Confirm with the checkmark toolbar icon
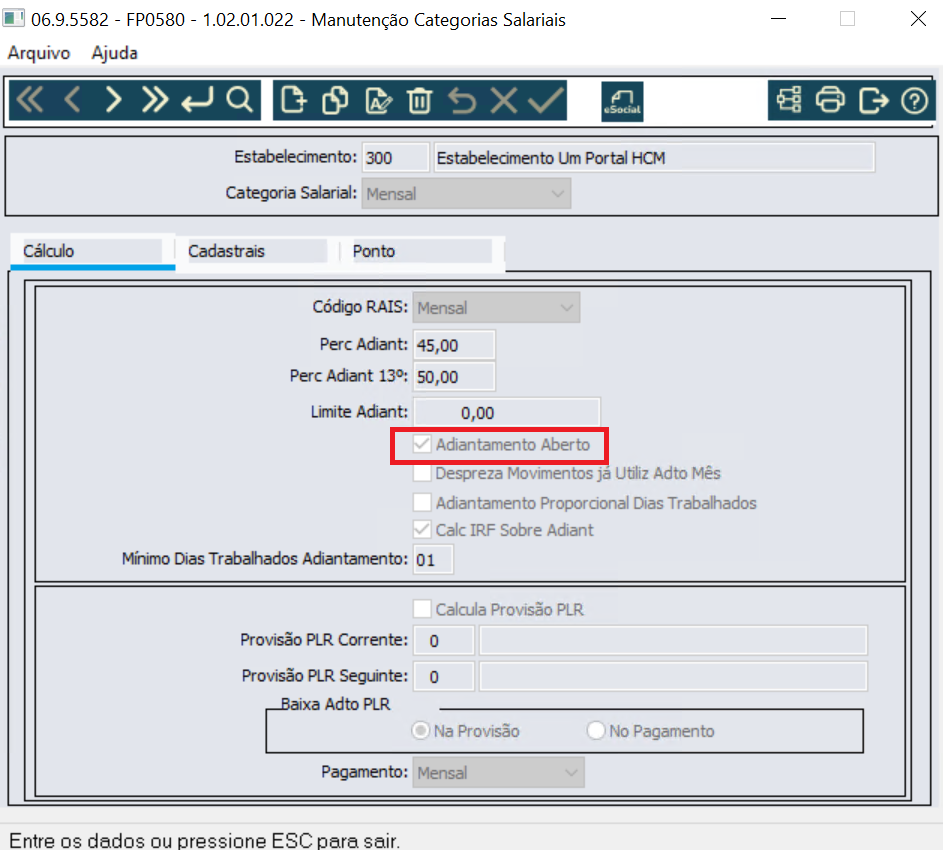The width and height of the screenshot is (943, 850). click(x=545, y=100)
